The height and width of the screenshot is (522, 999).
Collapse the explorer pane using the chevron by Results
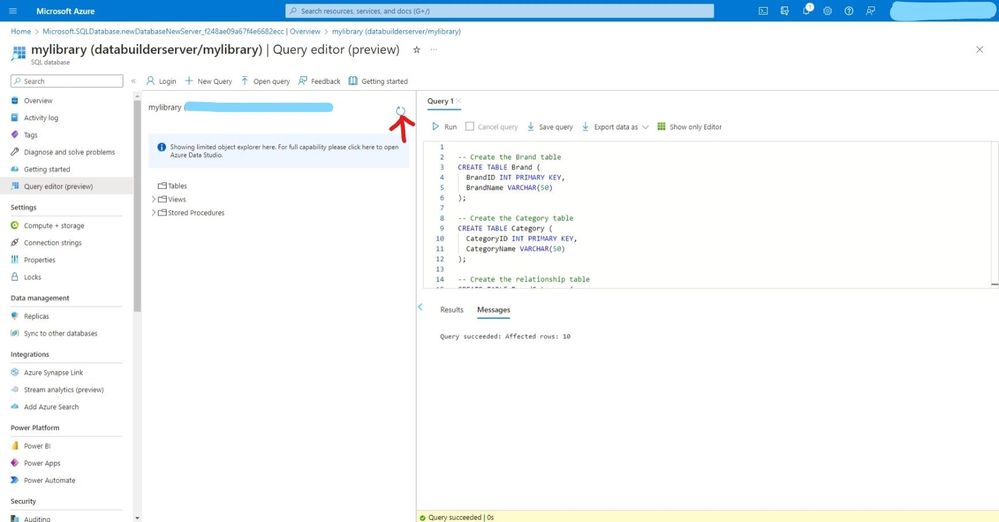click(x=420, y=307)
